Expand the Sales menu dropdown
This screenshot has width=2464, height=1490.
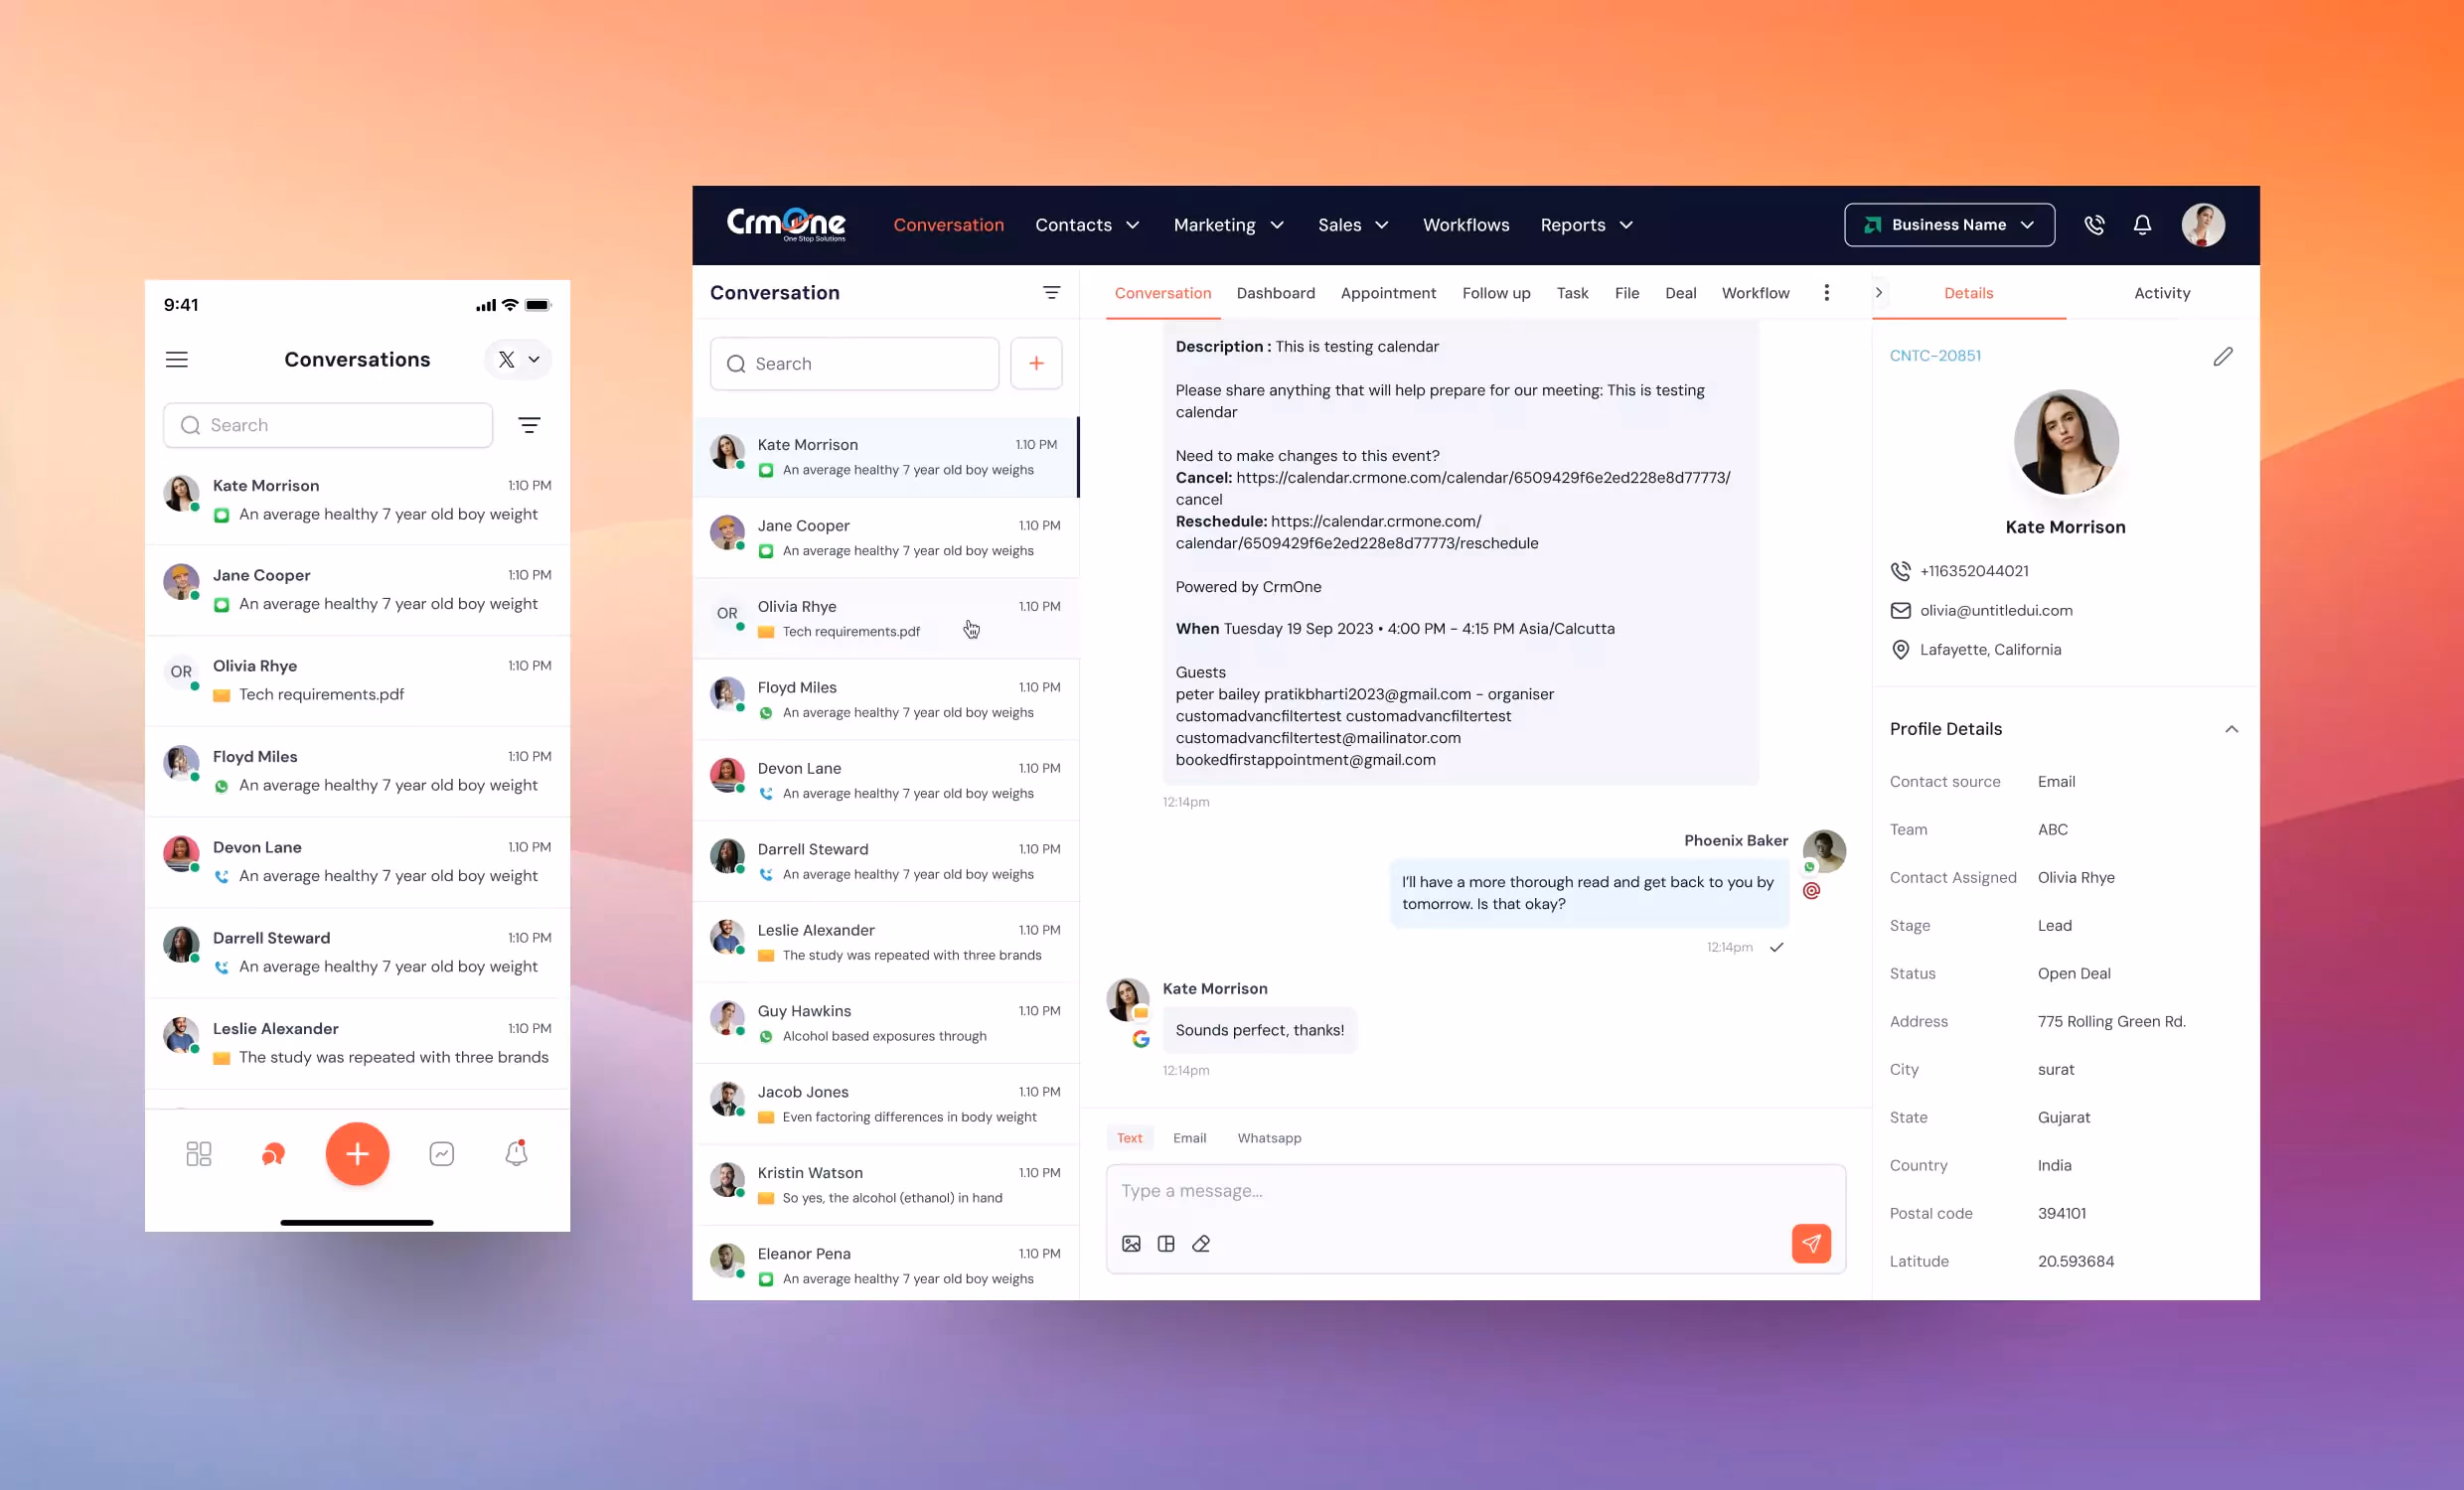coord(1353,225)
